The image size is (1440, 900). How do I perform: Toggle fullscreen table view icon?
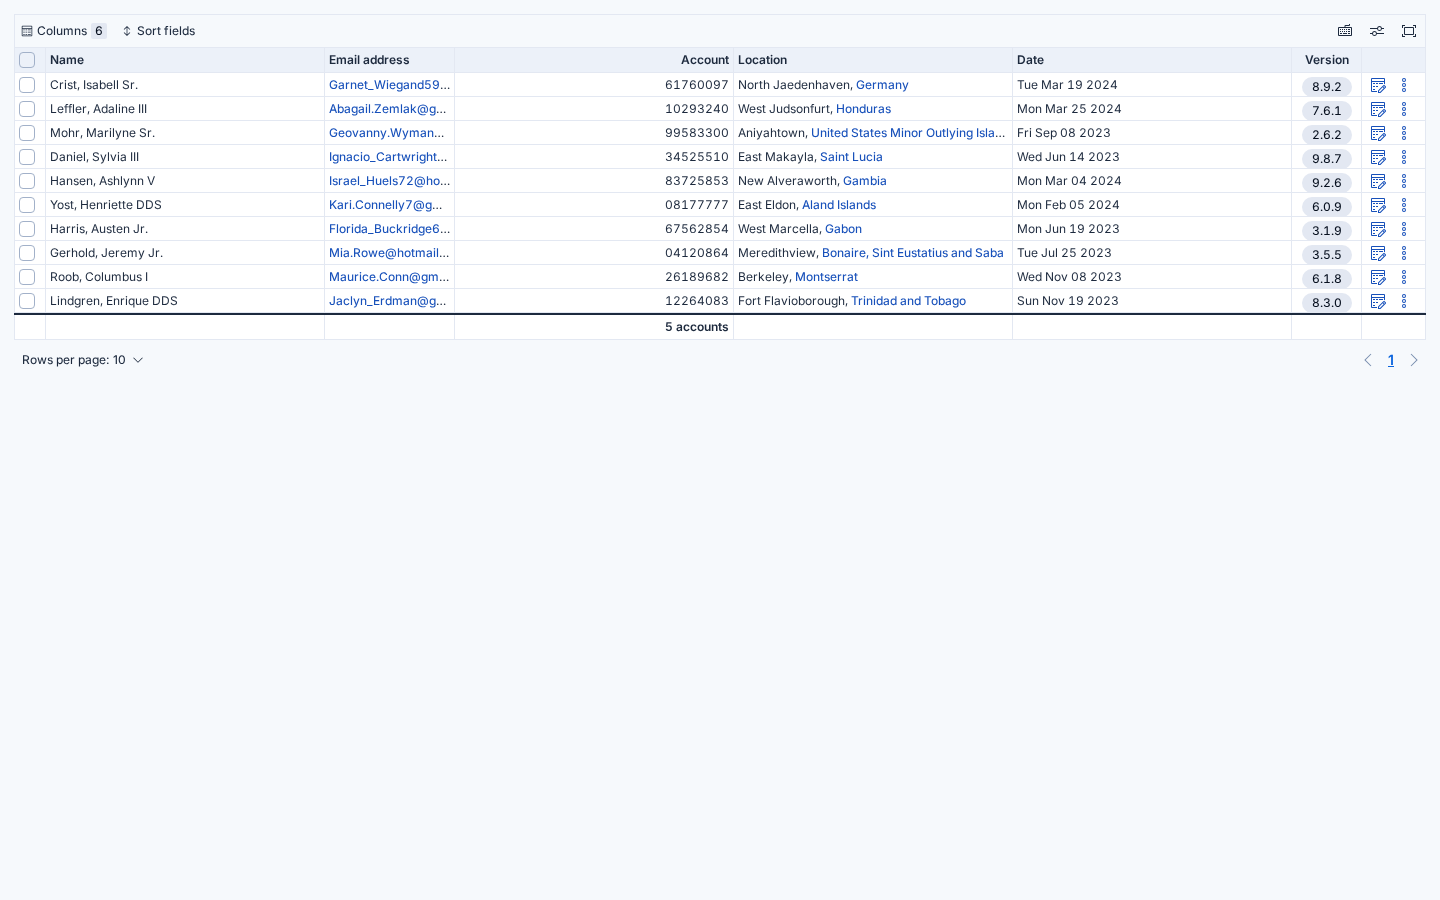(x=1409, y=31)
